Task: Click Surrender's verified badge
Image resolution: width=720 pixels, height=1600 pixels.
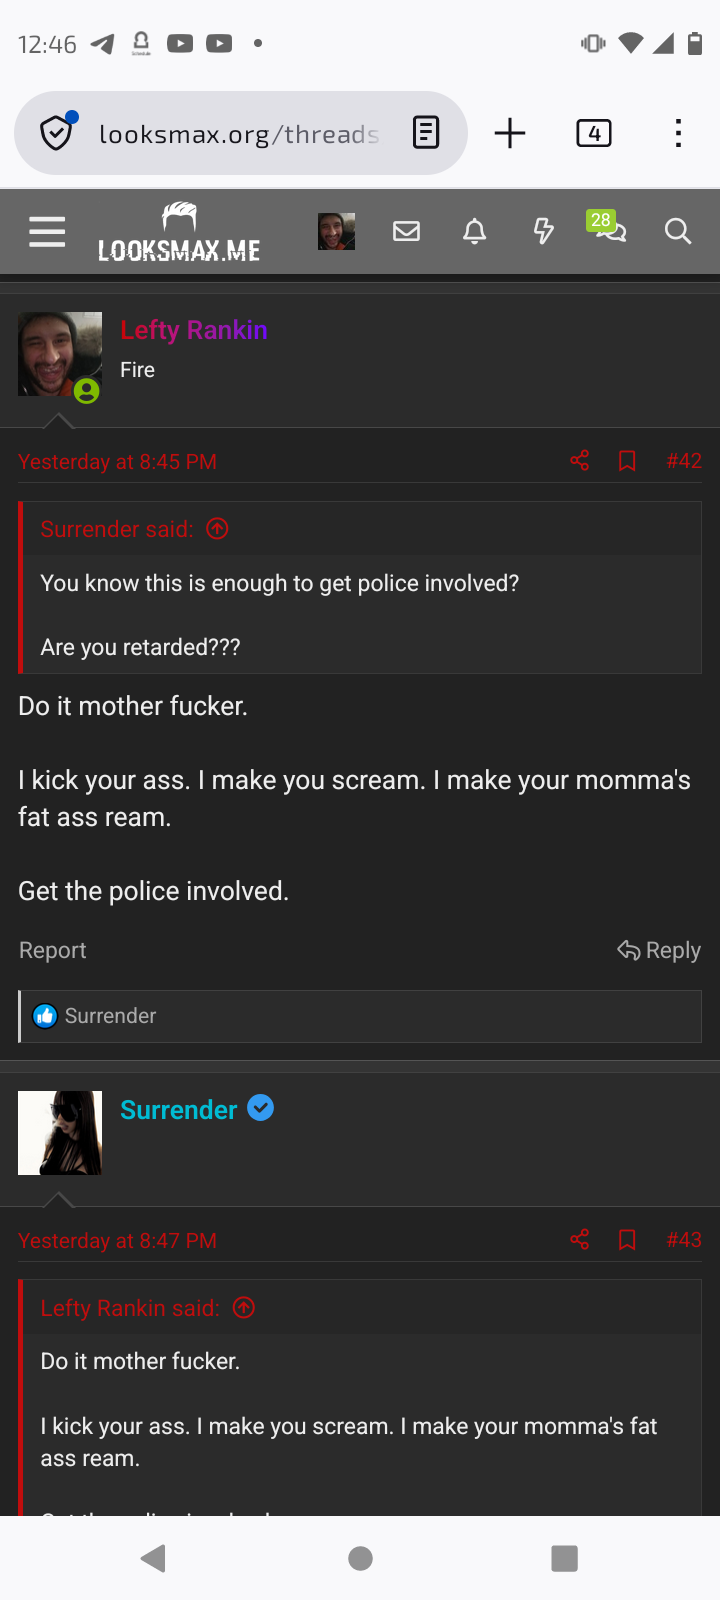Action: (x=260, y=1107)
